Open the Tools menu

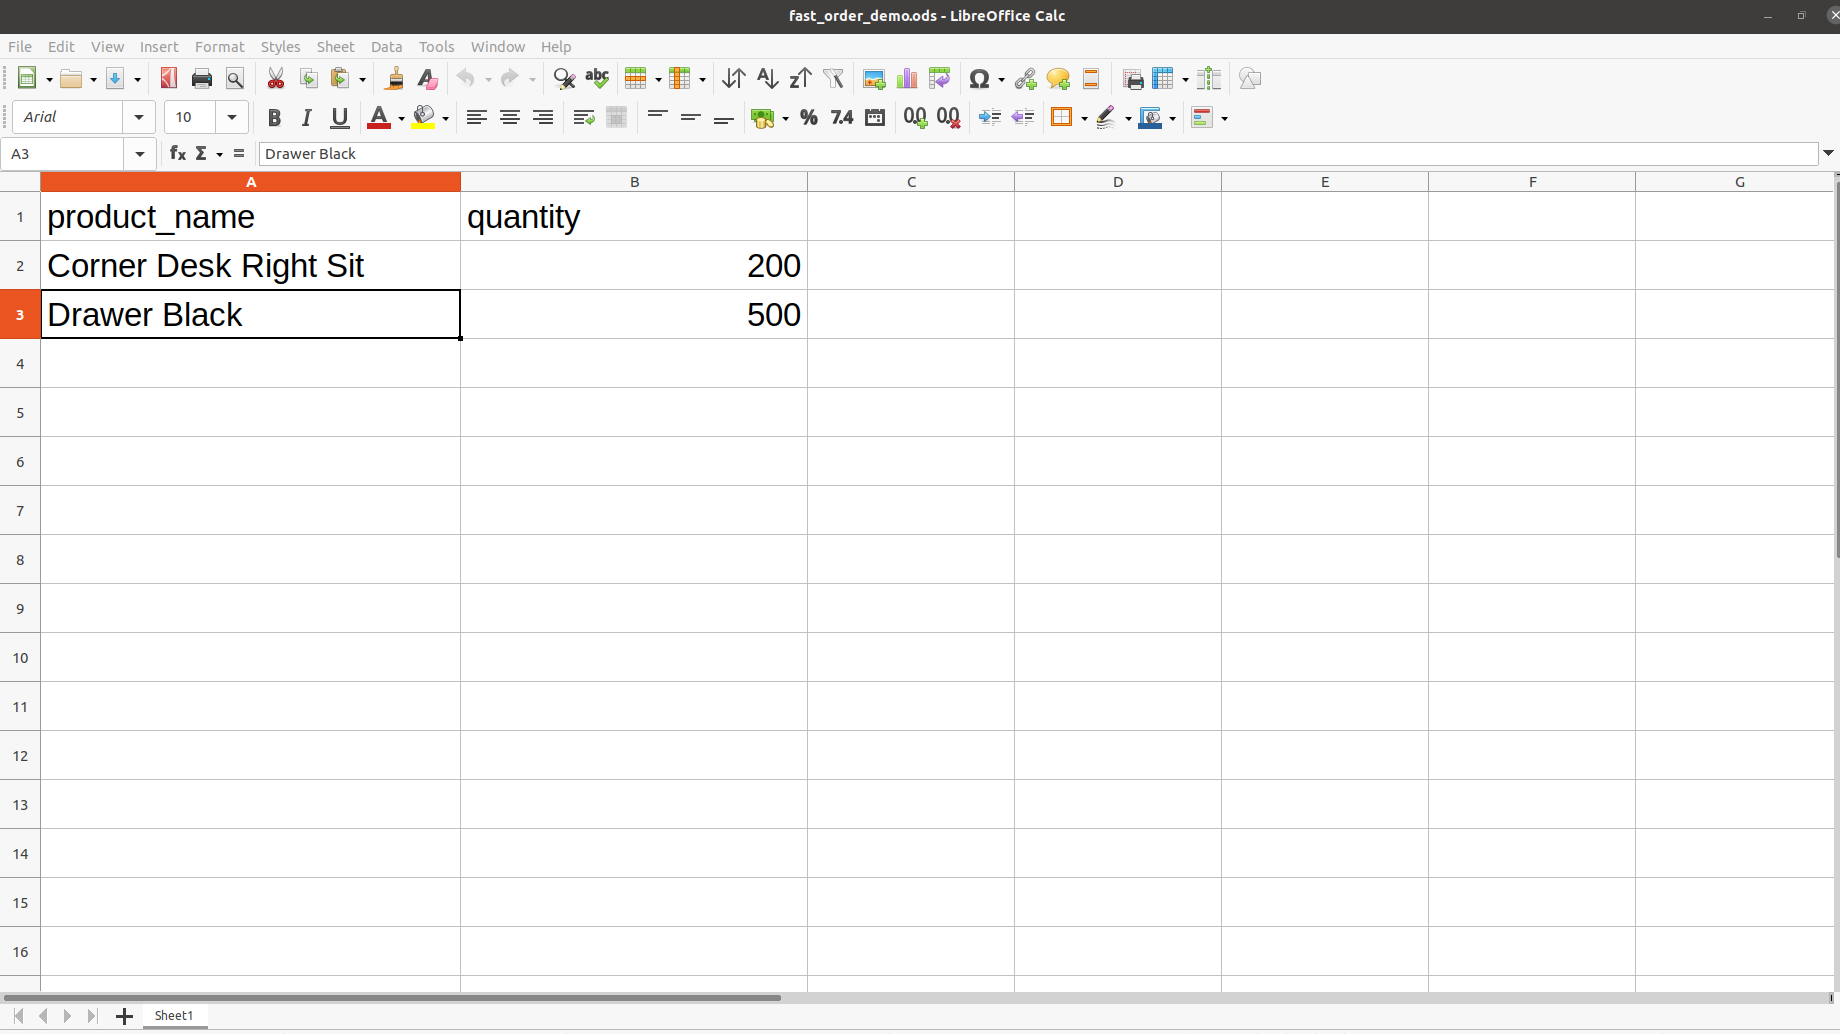[x=436, y=47]
